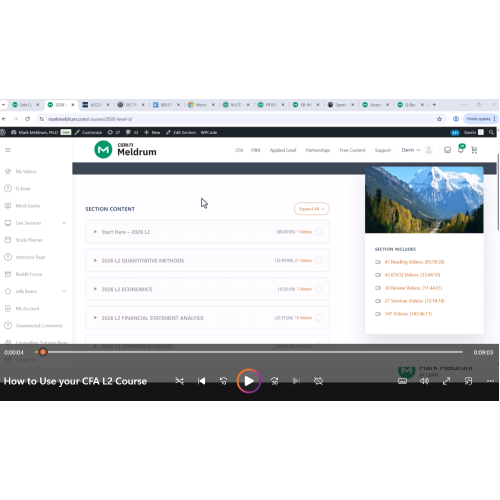Open the more options ellipsis in the player
The height and width of the screenshot is (500, 500).
[490, 381]
